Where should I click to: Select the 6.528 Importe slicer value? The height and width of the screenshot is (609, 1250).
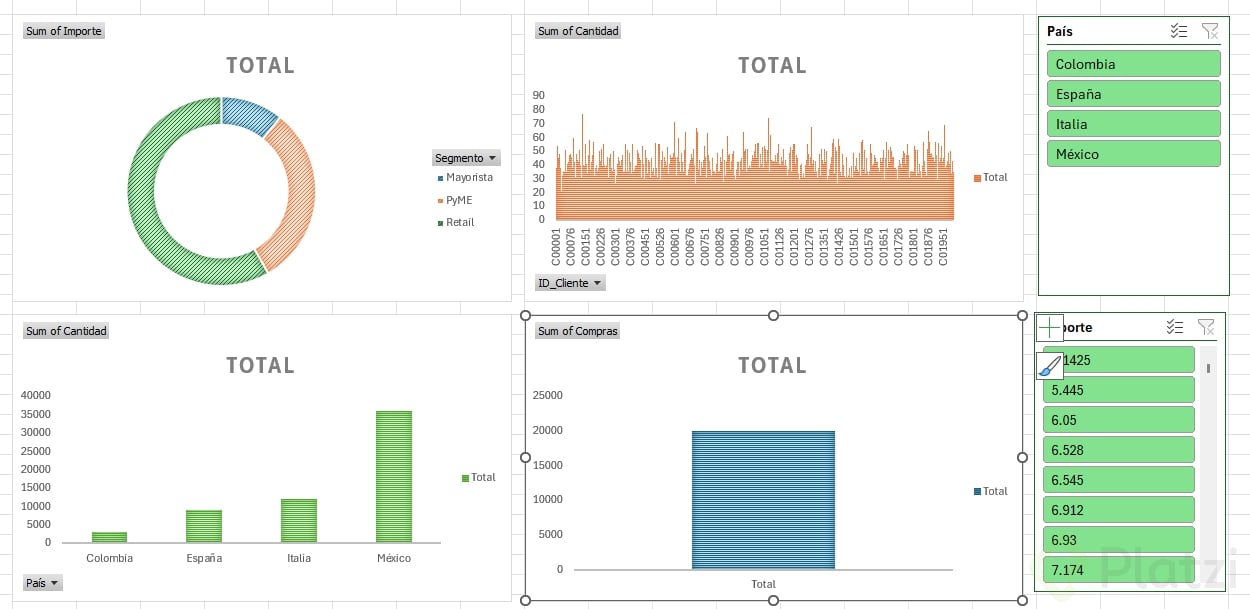[x=1119, y=450]
